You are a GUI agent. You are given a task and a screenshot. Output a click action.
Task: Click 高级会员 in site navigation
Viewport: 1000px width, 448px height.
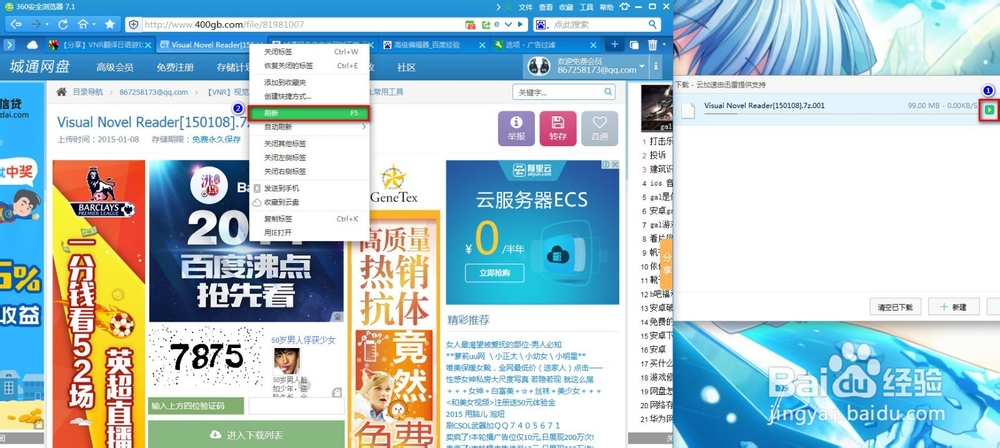point(115,67)
